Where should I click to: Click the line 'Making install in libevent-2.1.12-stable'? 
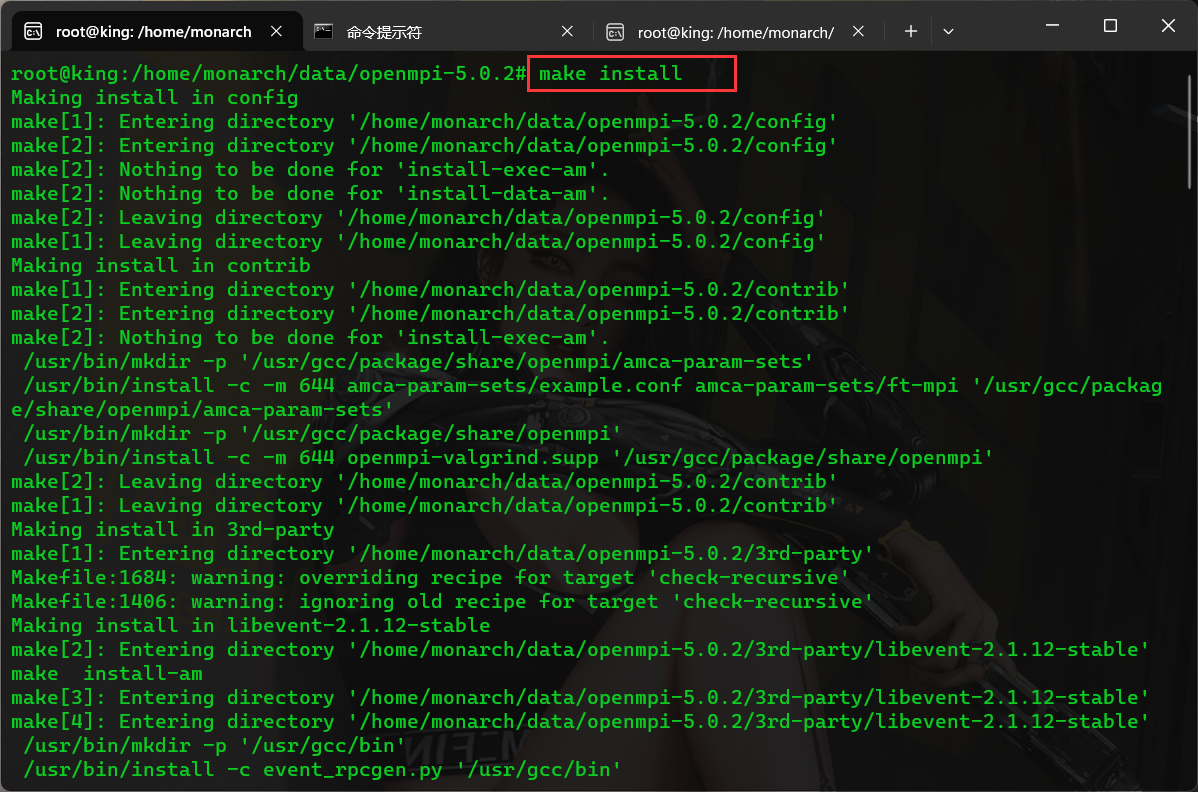point(251,626)
